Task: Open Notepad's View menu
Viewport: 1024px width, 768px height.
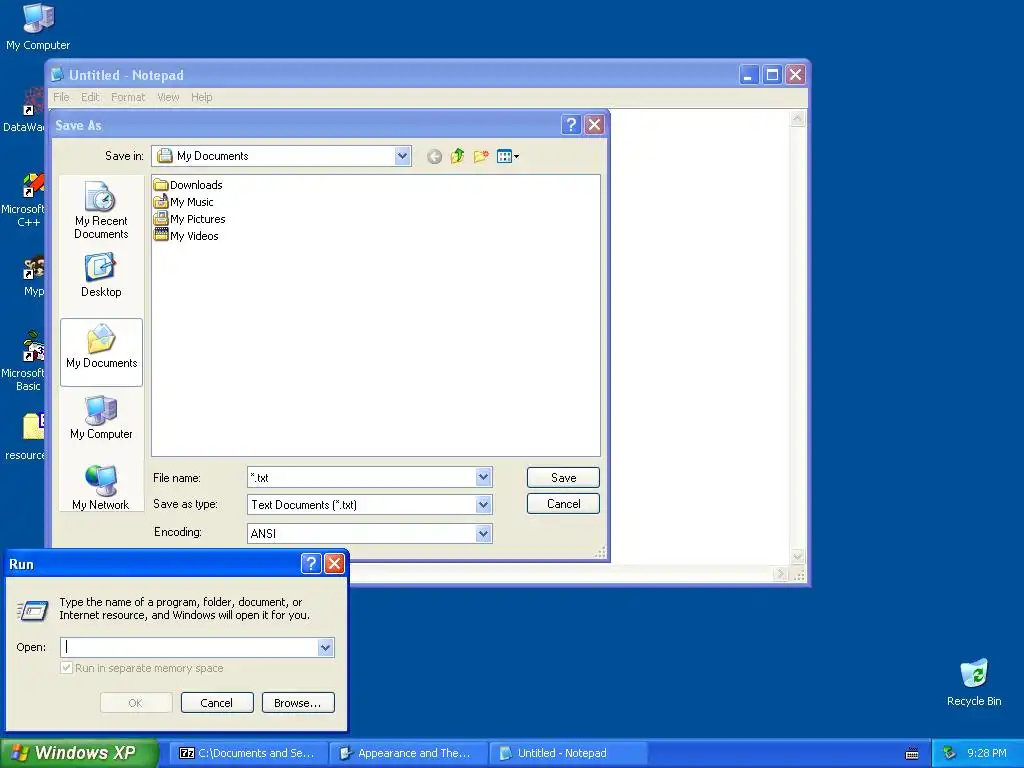Action: [x=168, y=97]
